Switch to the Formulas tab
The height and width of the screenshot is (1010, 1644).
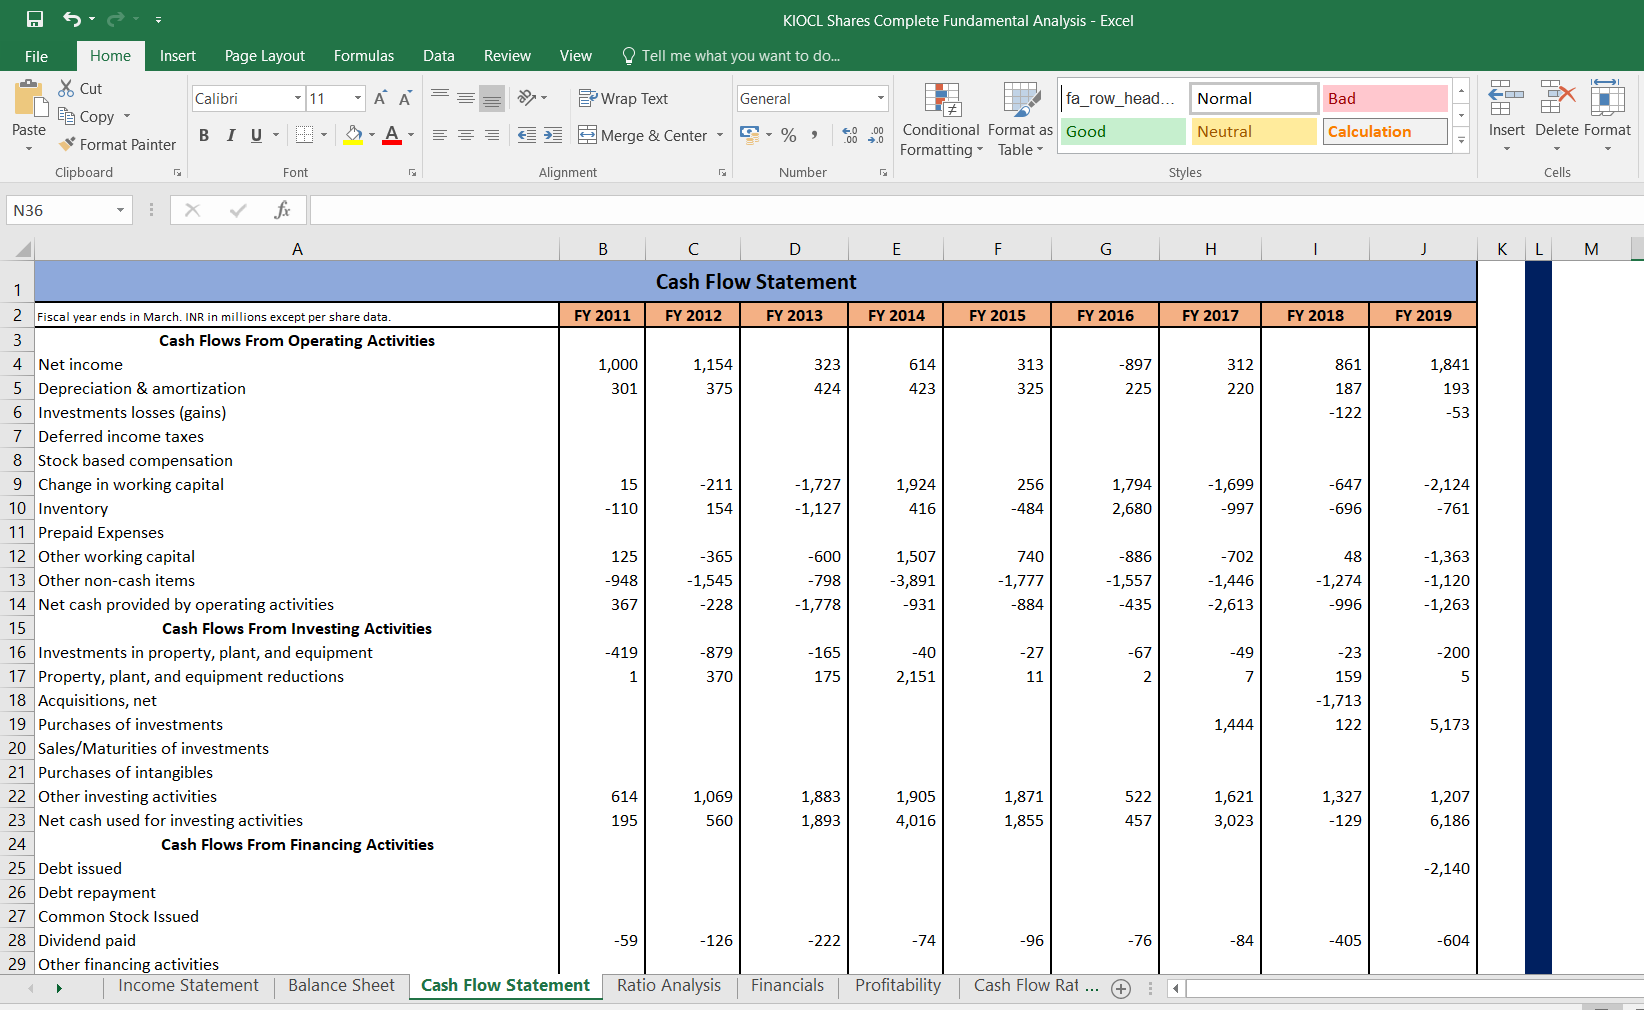(364, 56)
